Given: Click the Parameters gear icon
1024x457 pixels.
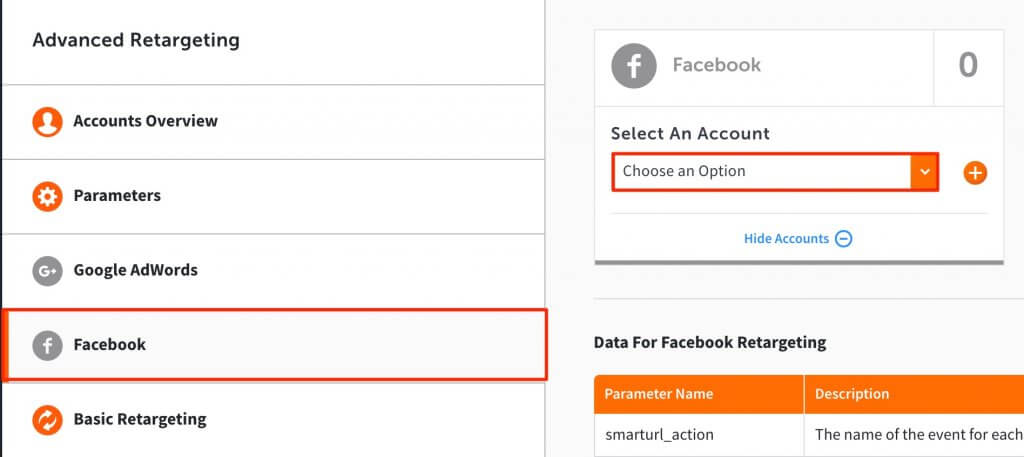Looking at the screenshot, I should (47, 197).
